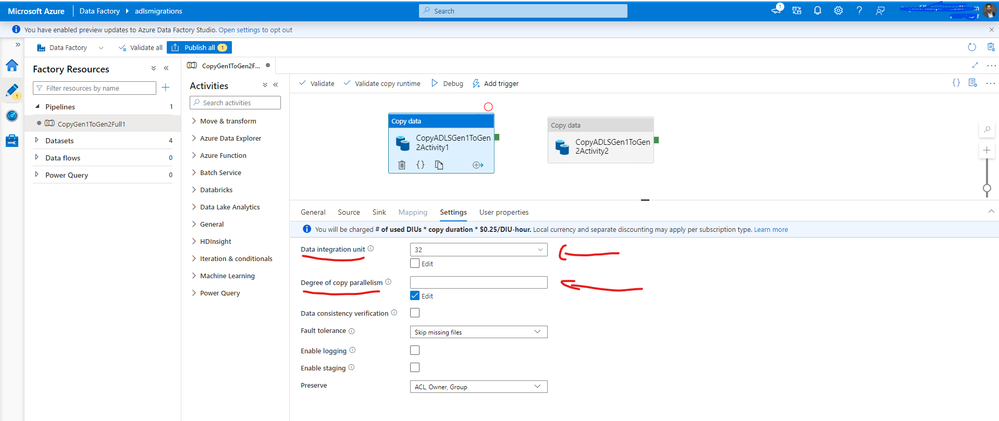Screen dimensions: 999x421
Task: Switch to the General tab
Action: [313, 212]
